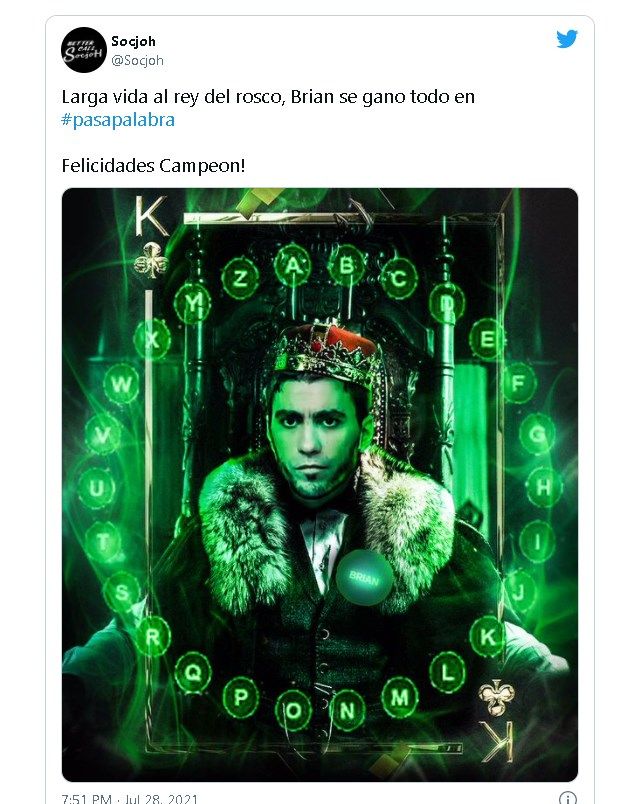Click the letter A circle in image
The image size is (637, 804).
294,265
